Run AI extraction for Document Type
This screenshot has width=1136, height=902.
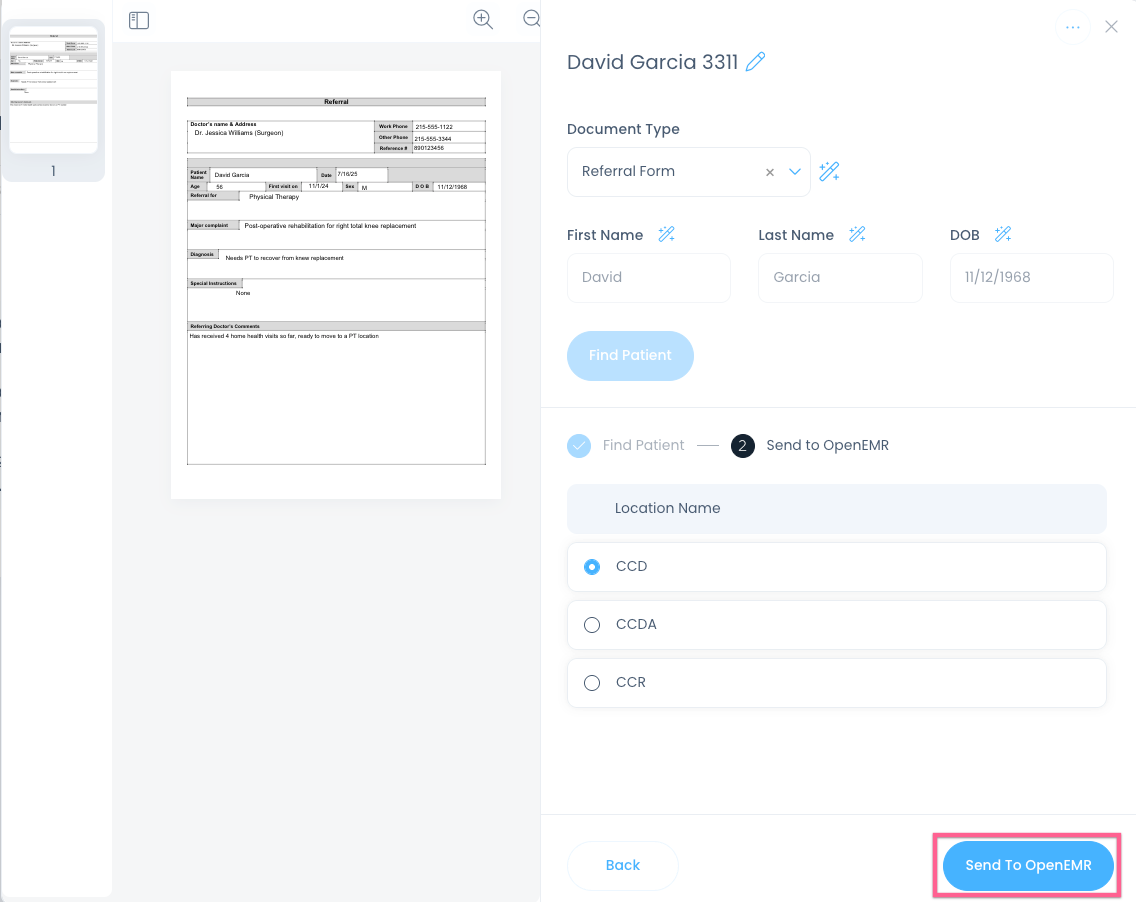coord(829,171)
